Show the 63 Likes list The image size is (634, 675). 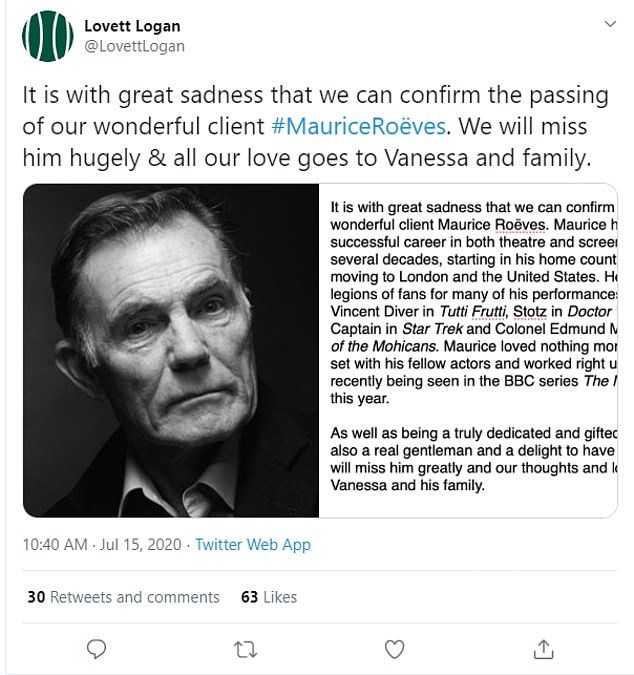(269, 597)
